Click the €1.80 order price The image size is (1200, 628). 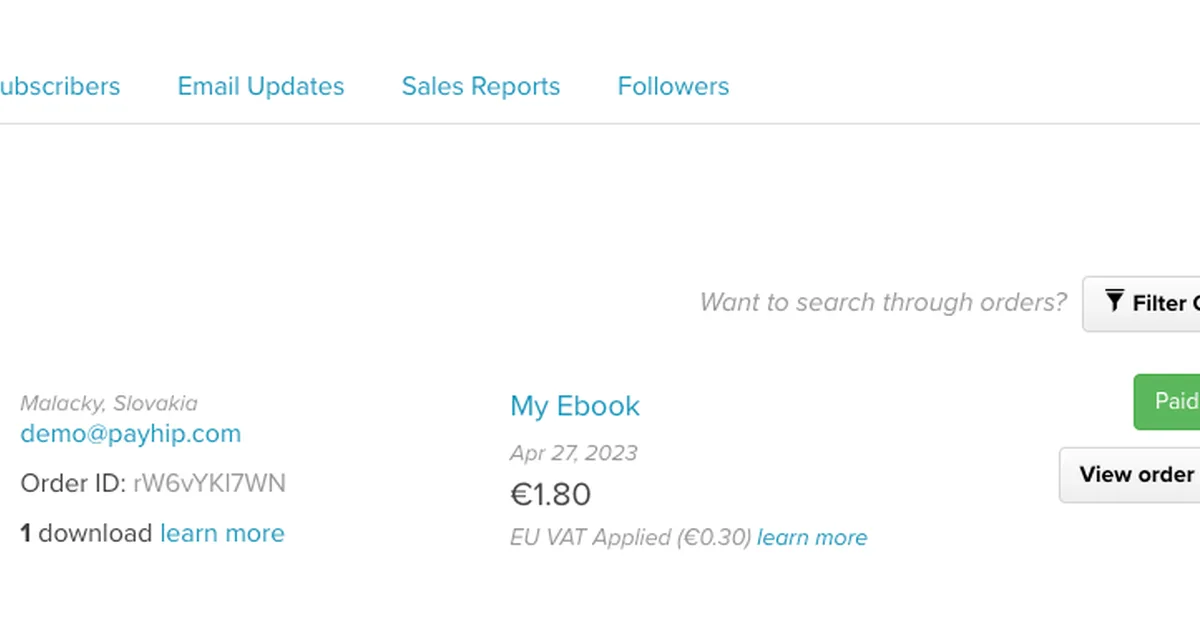(550, 495)
